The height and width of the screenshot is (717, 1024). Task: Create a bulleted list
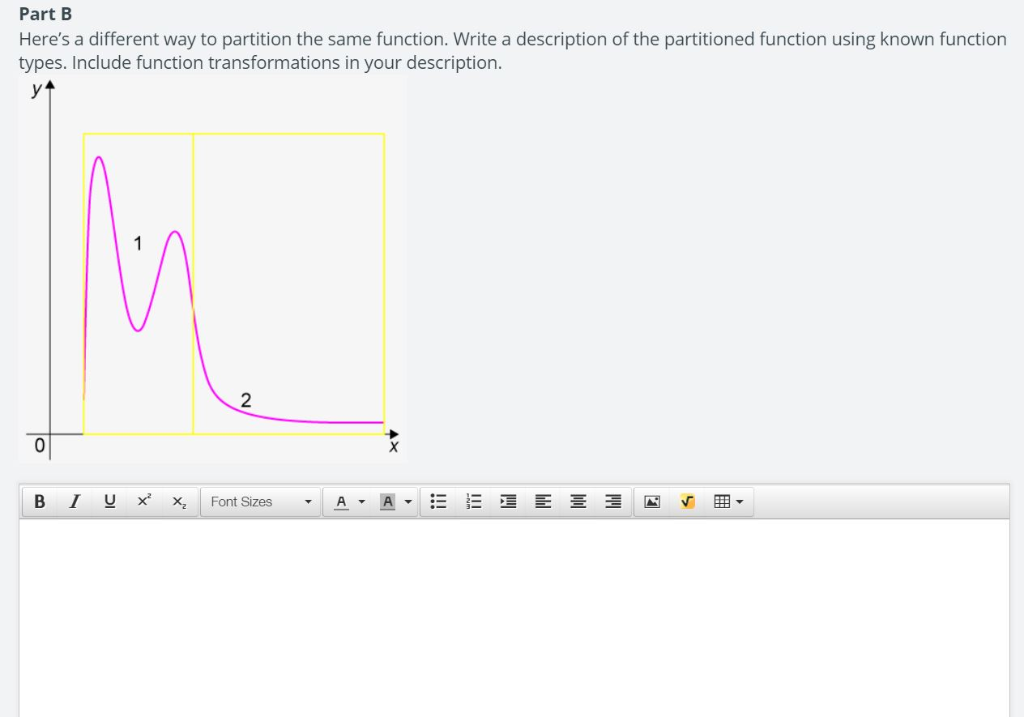[x=437, y=501]
